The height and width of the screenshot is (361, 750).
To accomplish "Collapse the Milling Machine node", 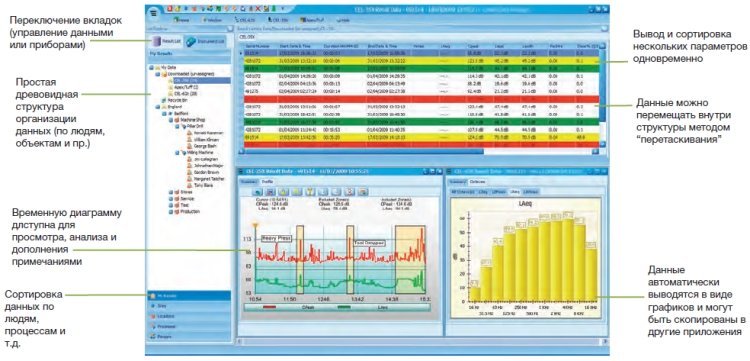I will 177,153.
